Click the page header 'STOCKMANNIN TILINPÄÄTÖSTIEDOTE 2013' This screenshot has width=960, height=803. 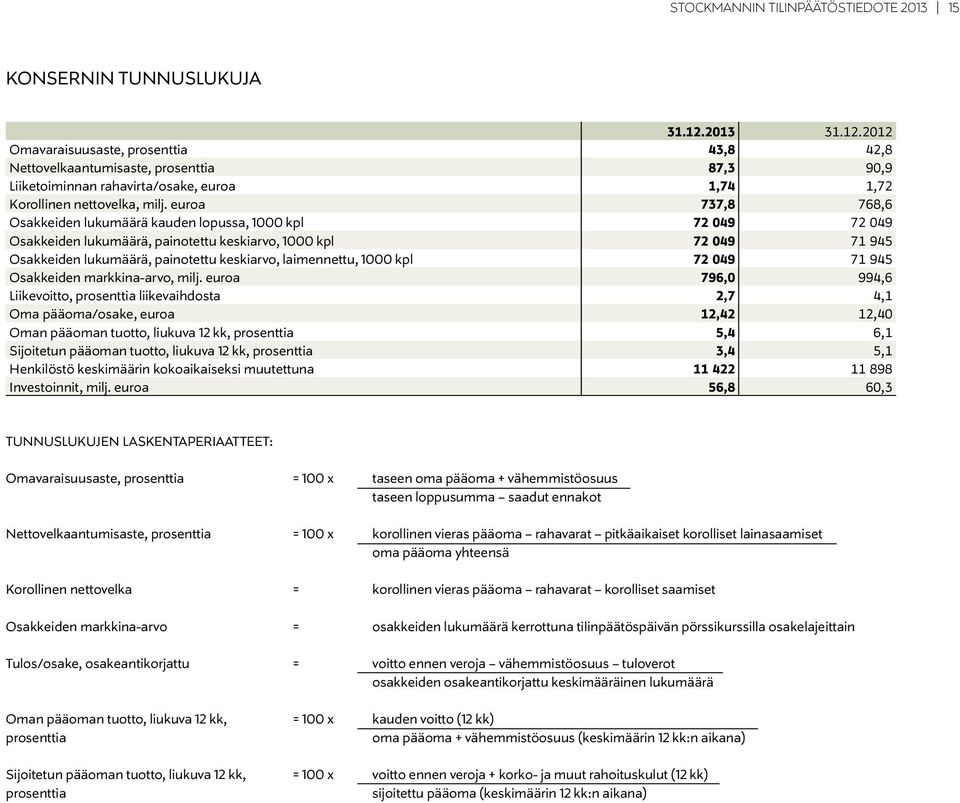(798, 8)
